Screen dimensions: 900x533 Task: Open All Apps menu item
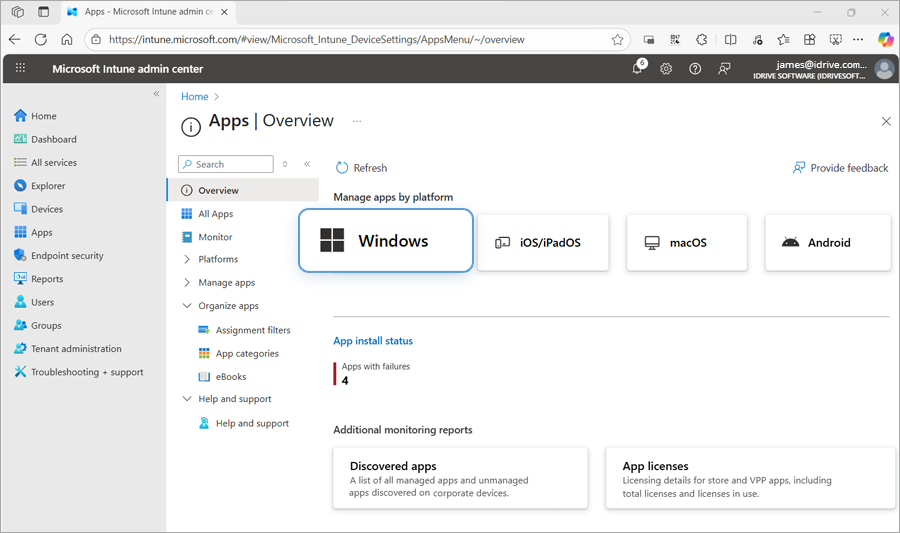(x=215, y=214)
